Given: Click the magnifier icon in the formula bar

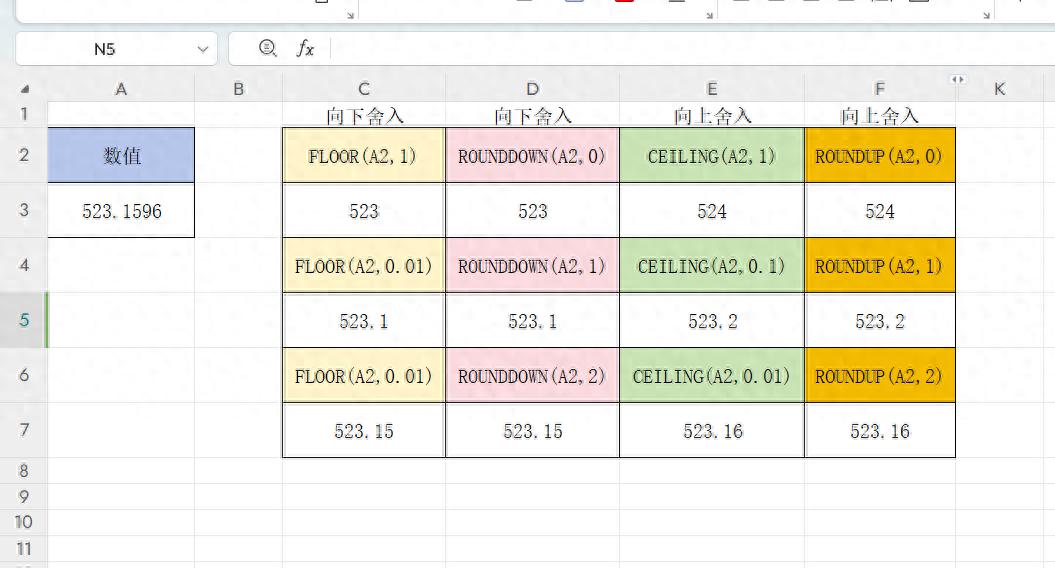Looking at the screenshot, I should (x=268, y=48).
